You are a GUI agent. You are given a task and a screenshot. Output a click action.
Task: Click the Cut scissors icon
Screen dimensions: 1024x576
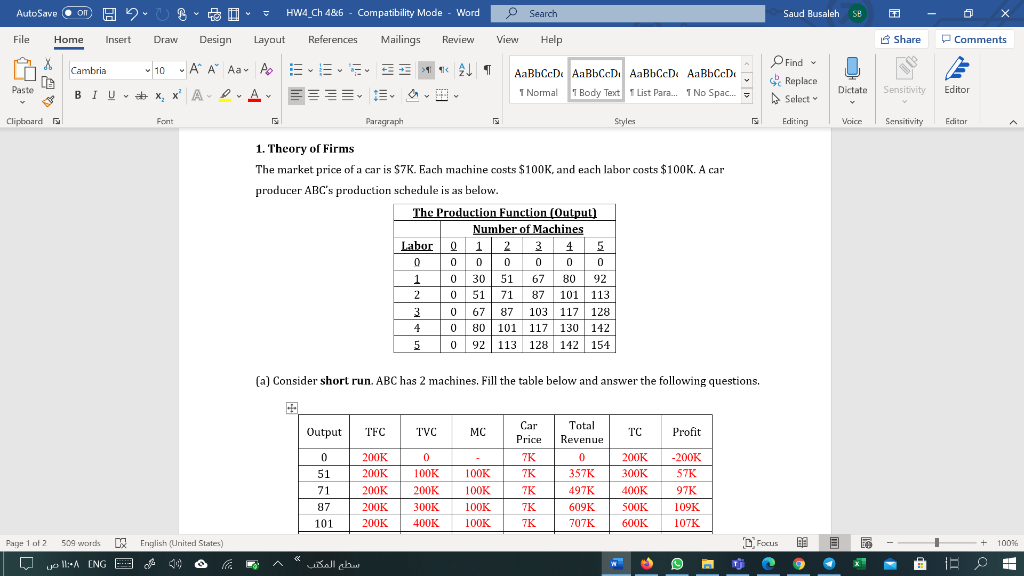(x=48, y=64)
